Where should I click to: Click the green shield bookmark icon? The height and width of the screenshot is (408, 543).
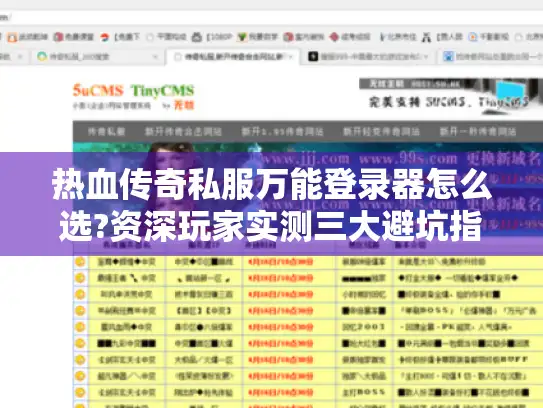pos(242,37)
